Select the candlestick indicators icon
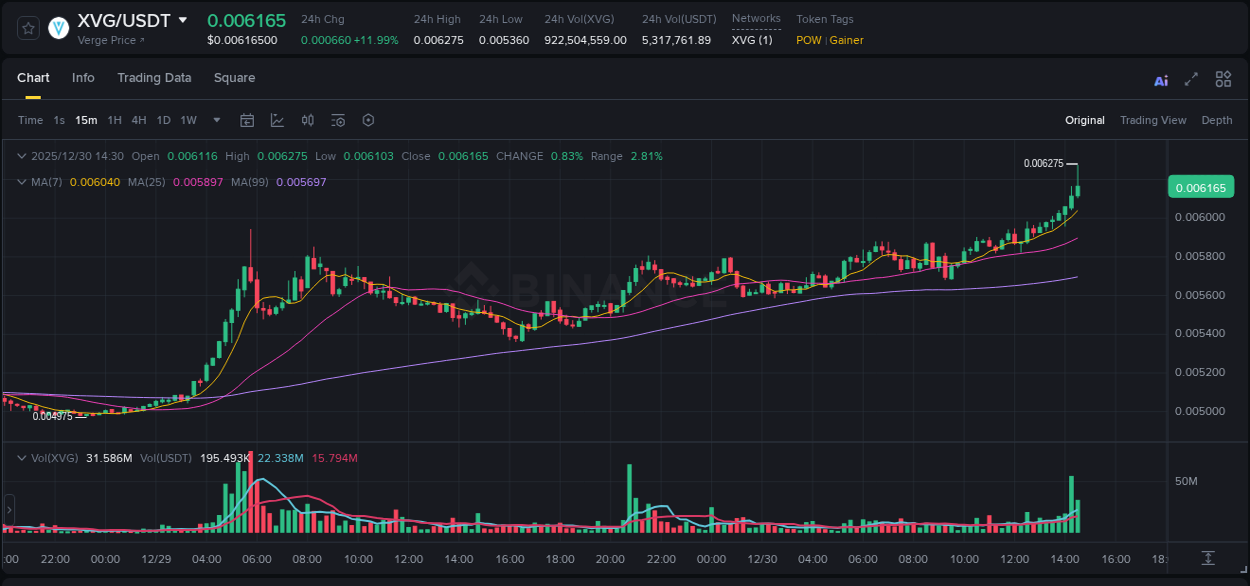The width and height of the screenshot is (1250, 586). pos(307,120)
